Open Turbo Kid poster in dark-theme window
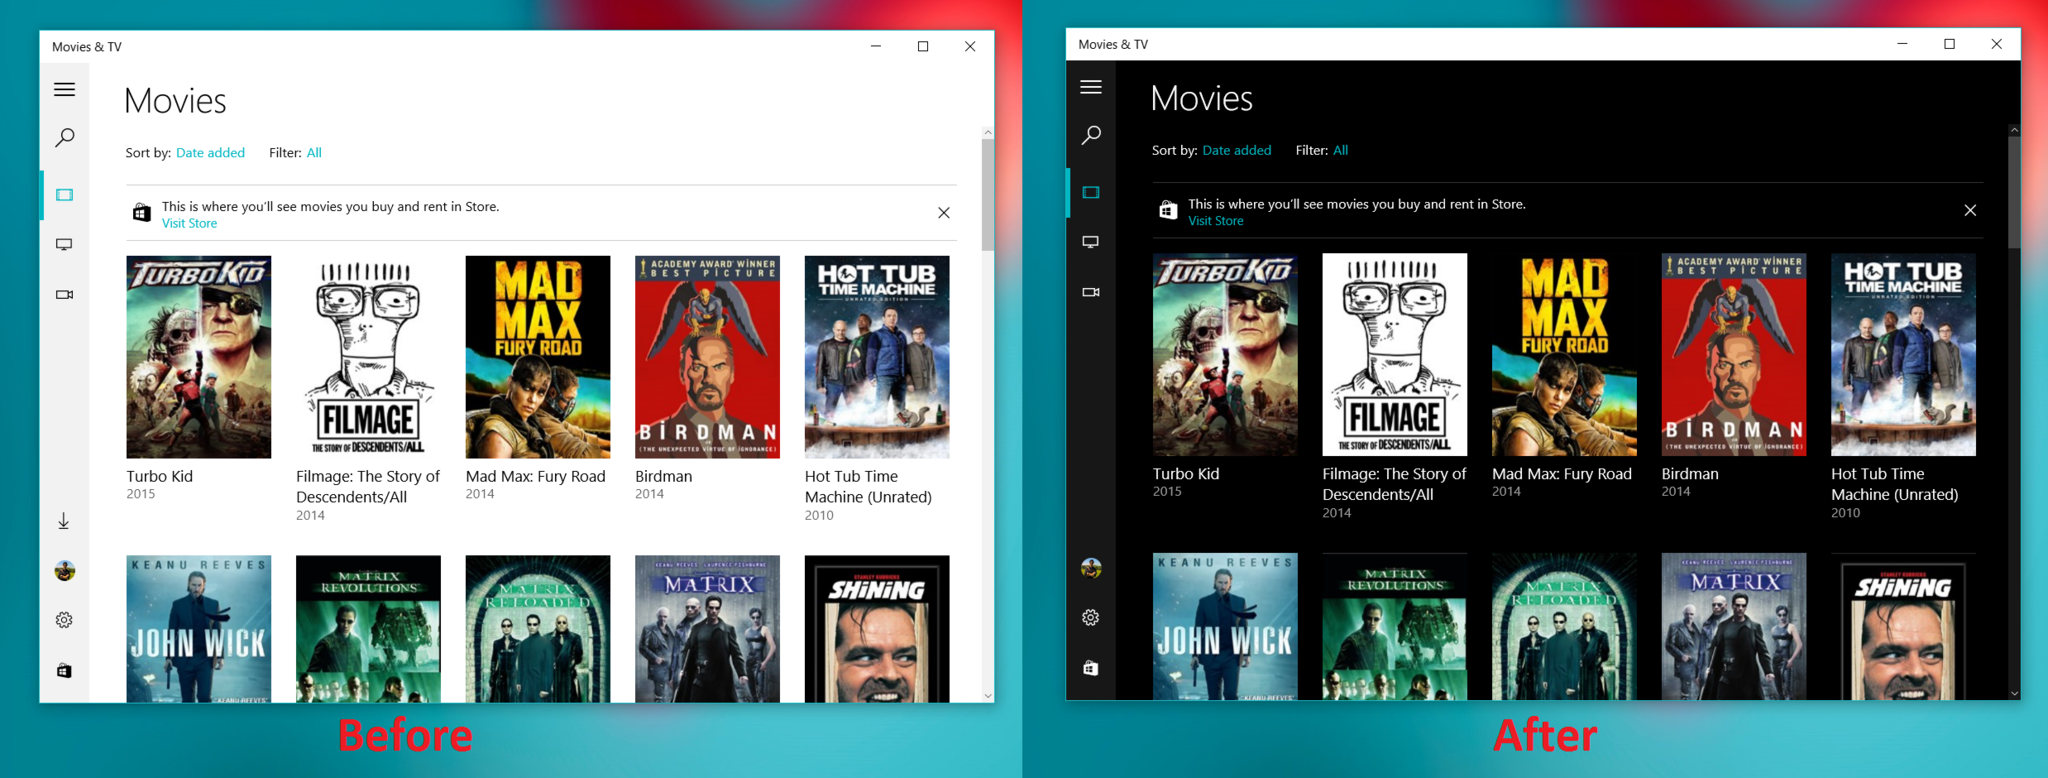The height and width of the screenshot is (778, 2048). [1225, 355]
